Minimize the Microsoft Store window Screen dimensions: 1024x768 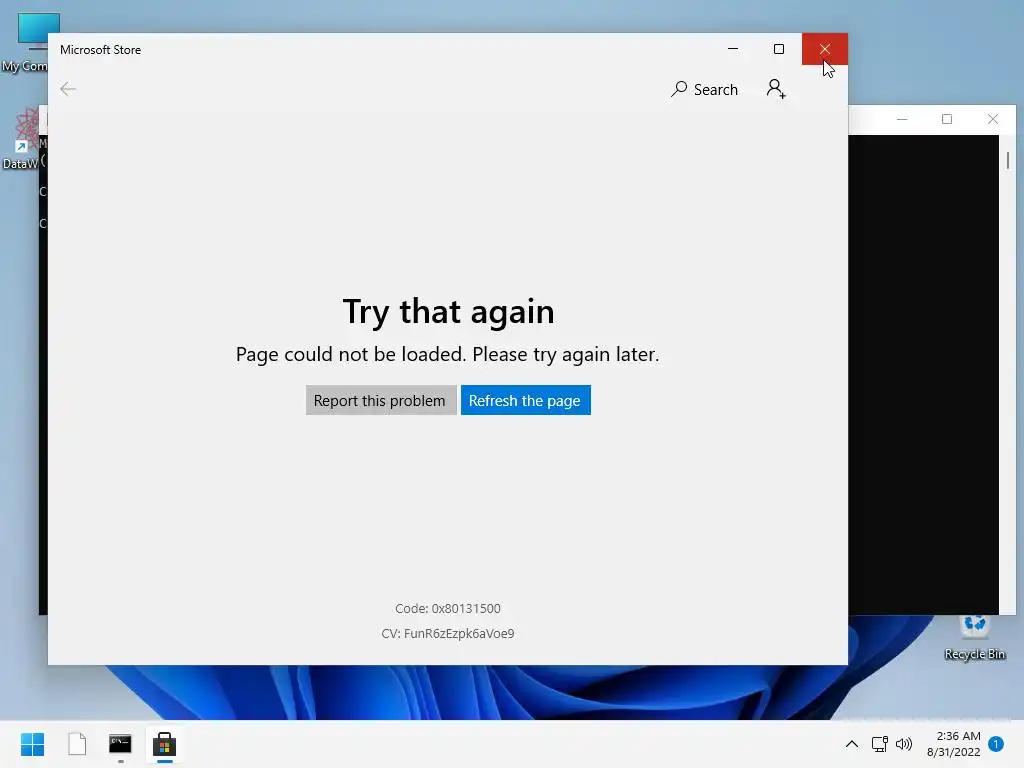point(733,49)
